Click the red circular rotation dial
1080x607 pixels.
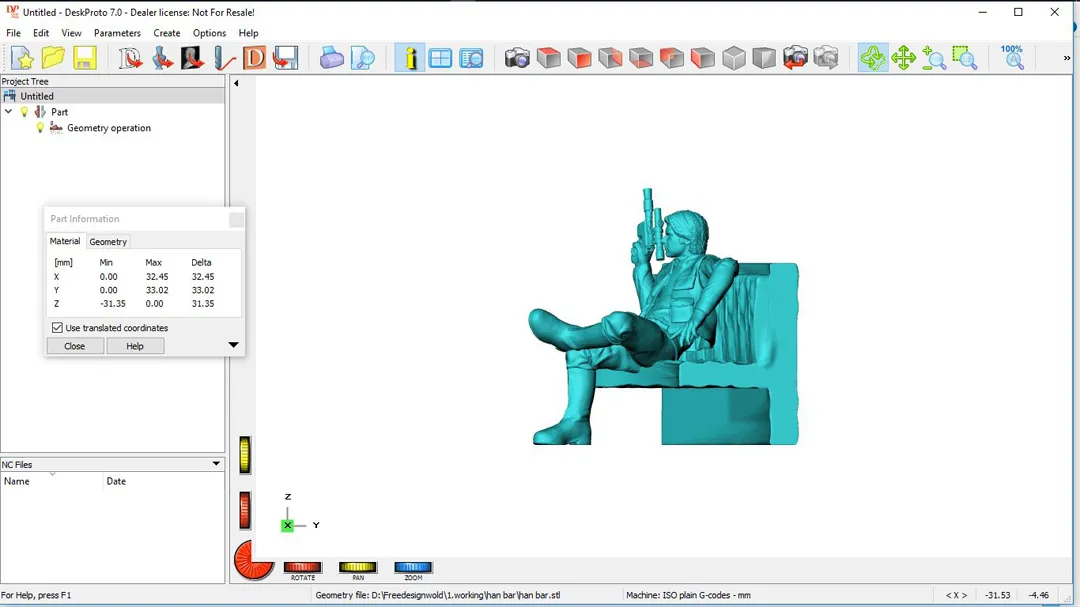point(253,560)
